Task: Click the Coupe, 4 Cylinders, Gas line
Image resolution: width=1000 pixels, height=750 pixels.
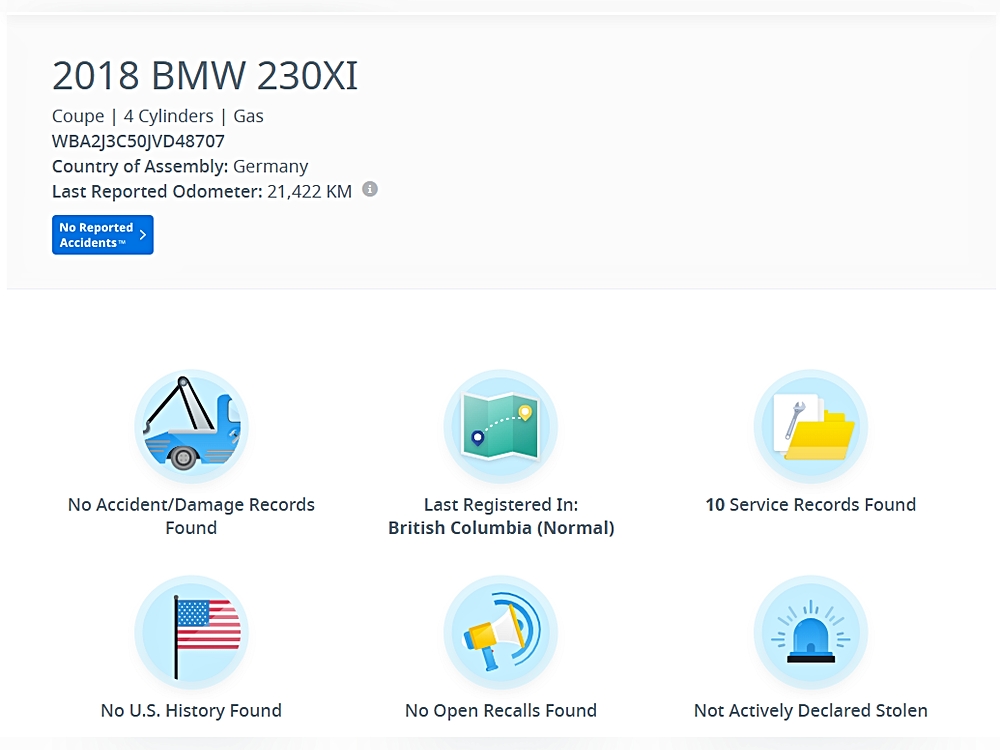Action: pyautogui.click(x=158, y=116)
